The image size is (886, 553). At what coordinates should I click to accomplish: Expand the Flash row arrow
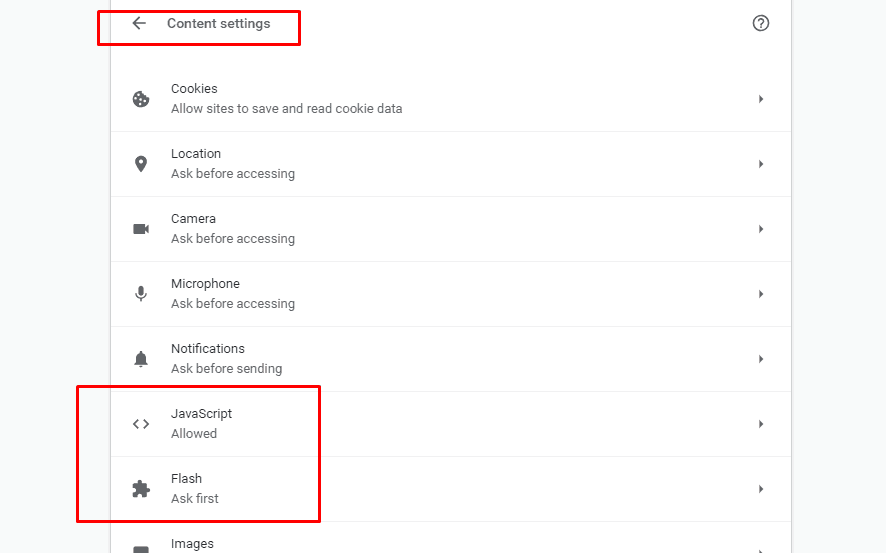761,489
